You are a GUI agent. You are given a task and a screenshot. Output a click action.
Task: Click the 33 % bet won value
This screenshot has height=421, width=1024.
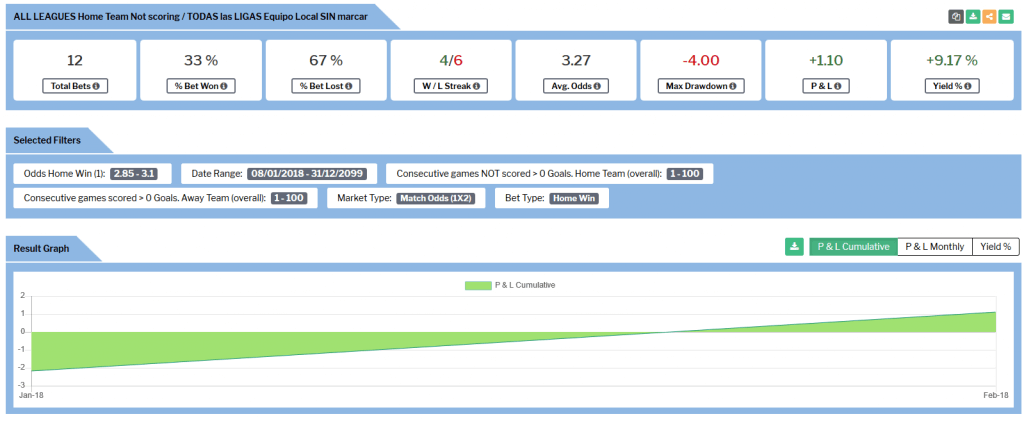[201, 60]
